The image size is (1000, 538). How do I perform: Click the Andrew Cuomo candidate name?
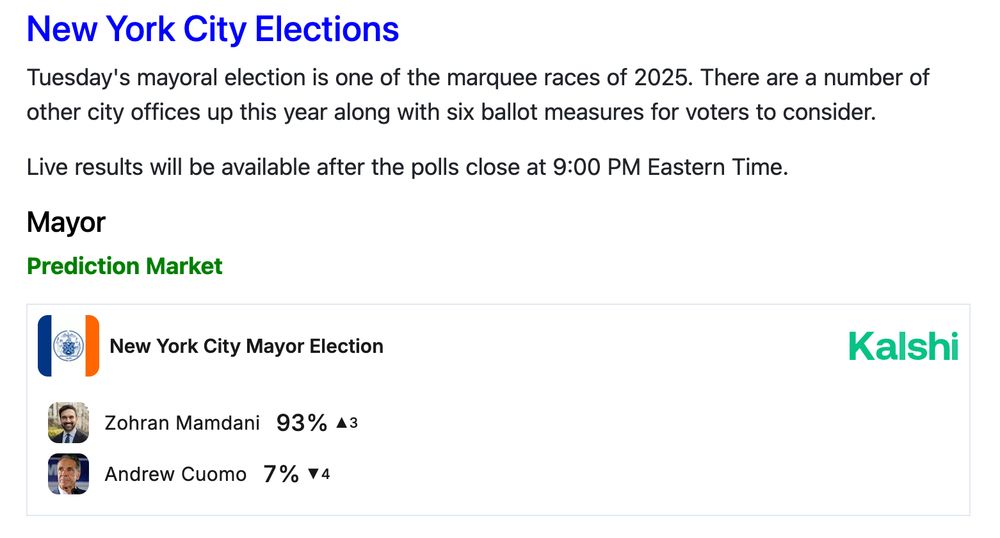tap(175, 474)
